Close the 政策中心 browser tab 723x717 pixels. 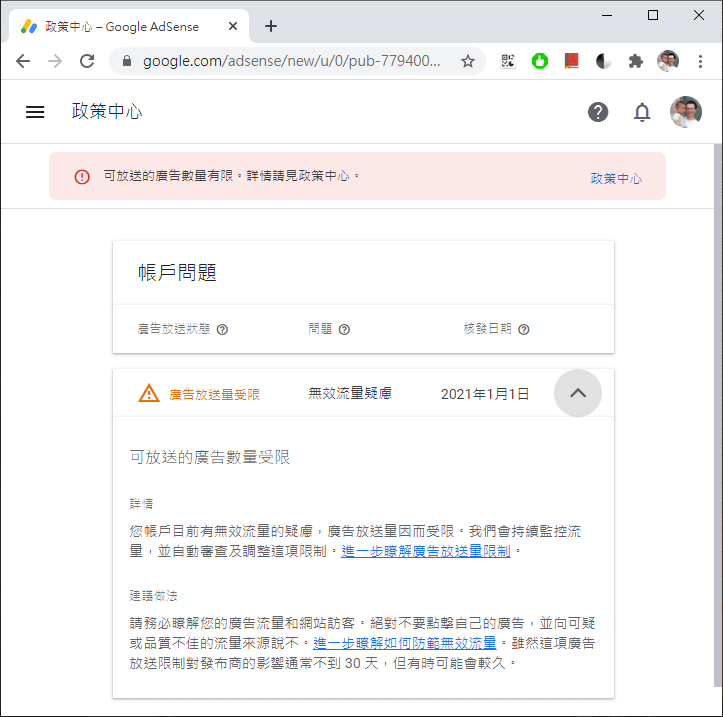coord(233,26)
